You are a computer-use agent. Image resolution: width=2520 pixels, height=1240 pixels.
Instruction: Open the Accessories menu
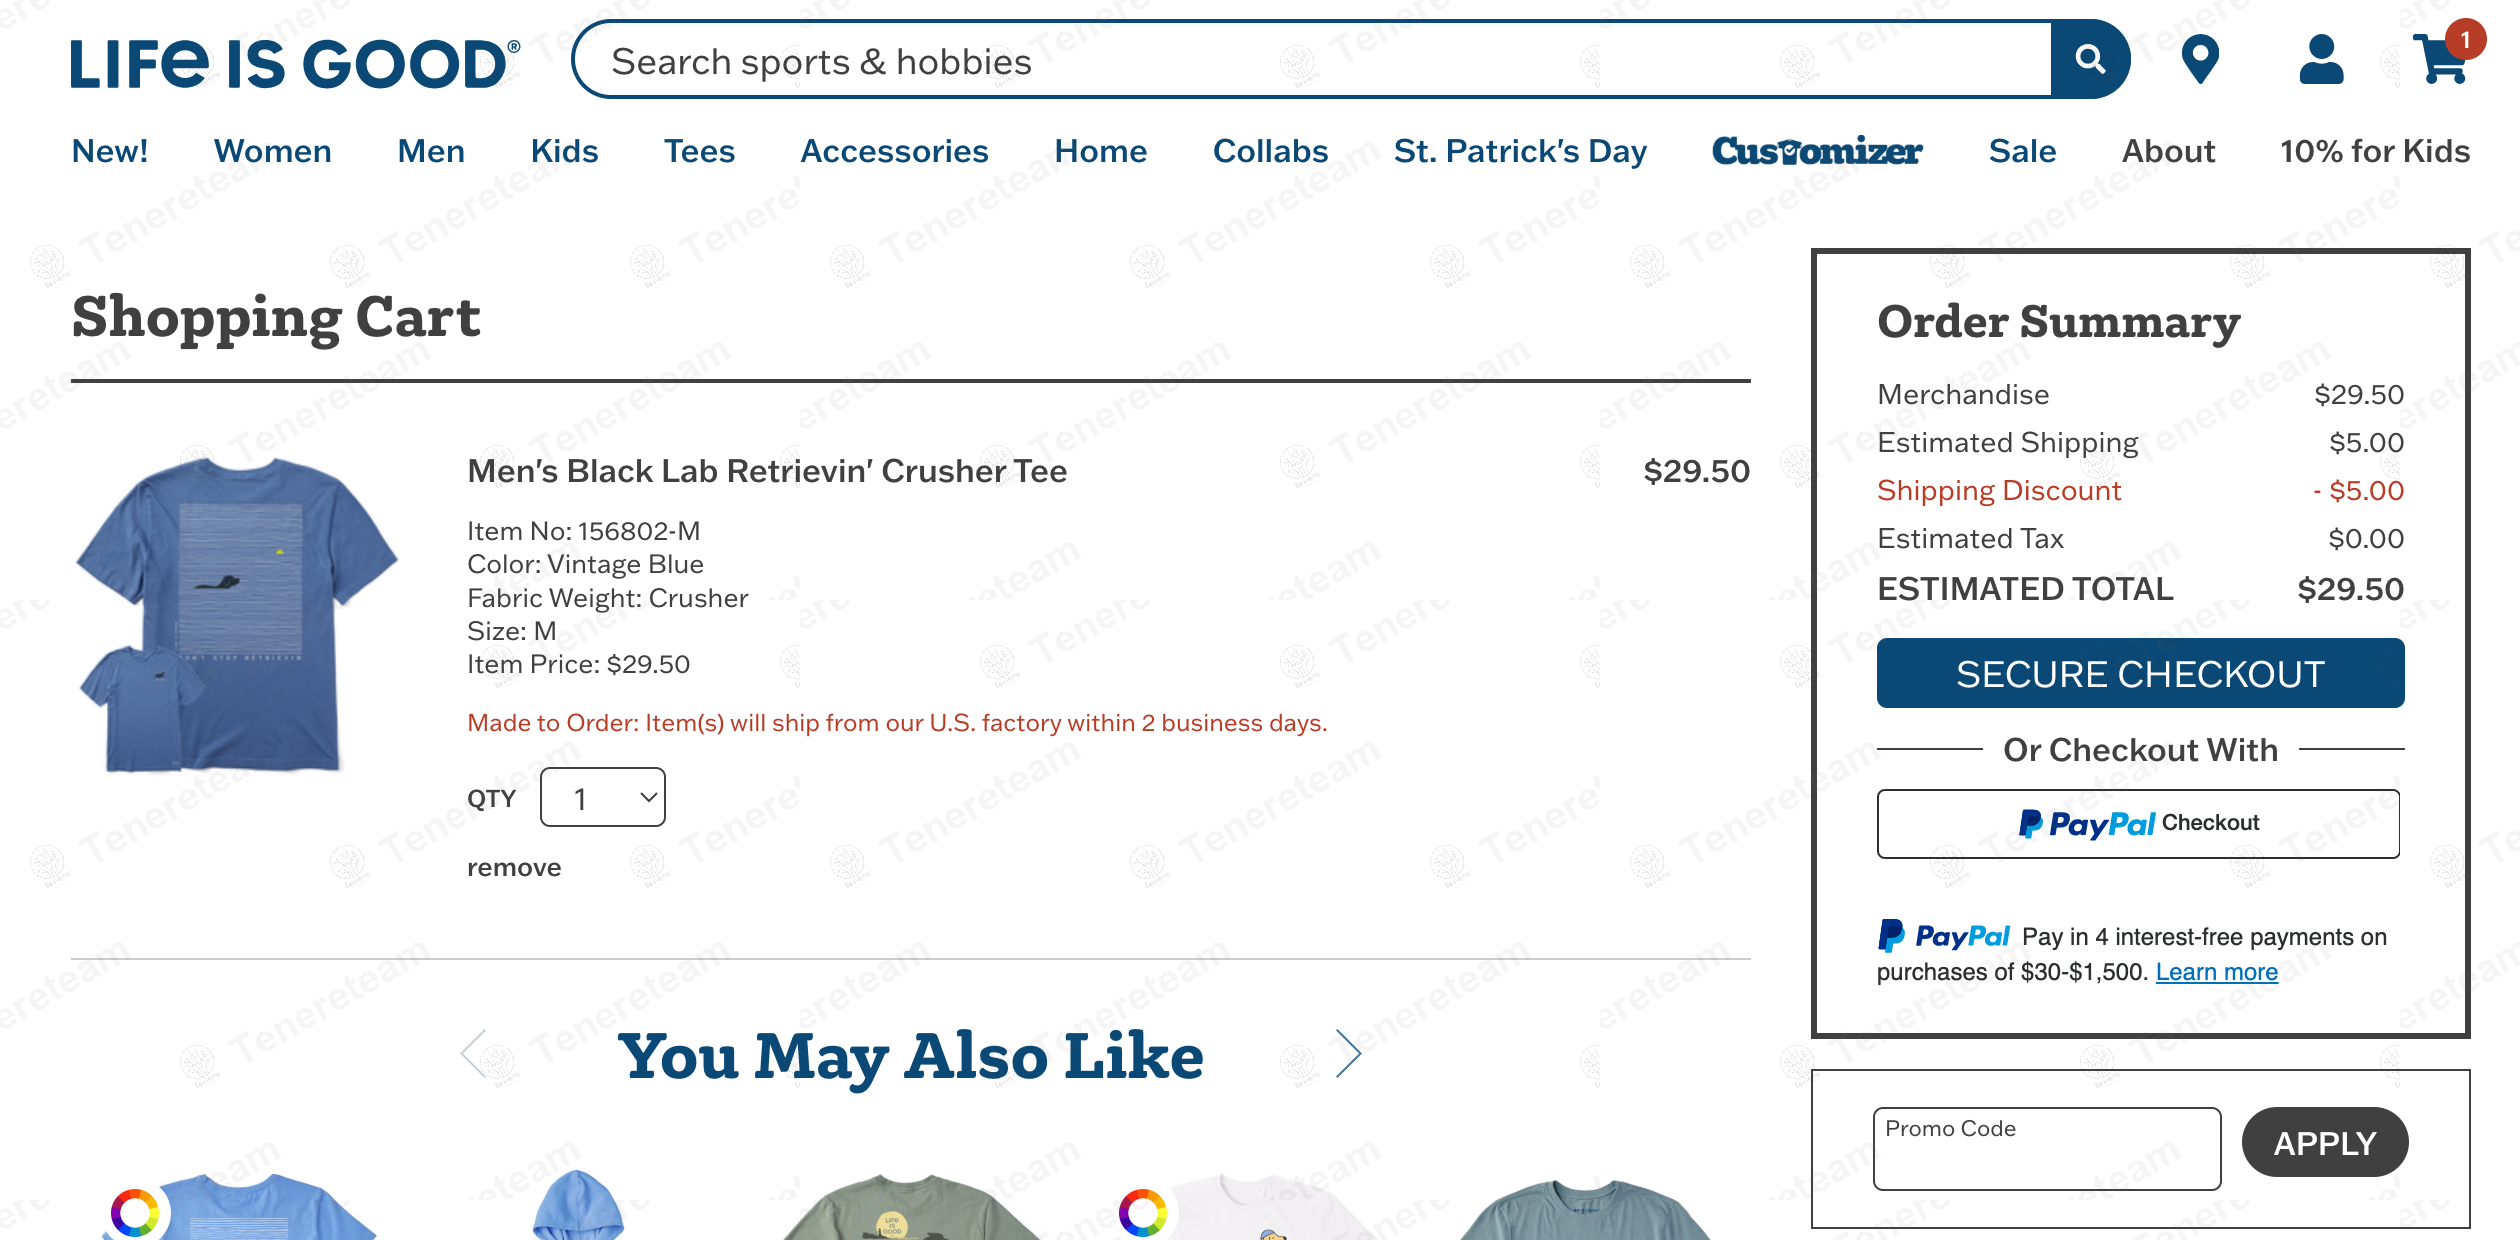click(x=894, y=151)
